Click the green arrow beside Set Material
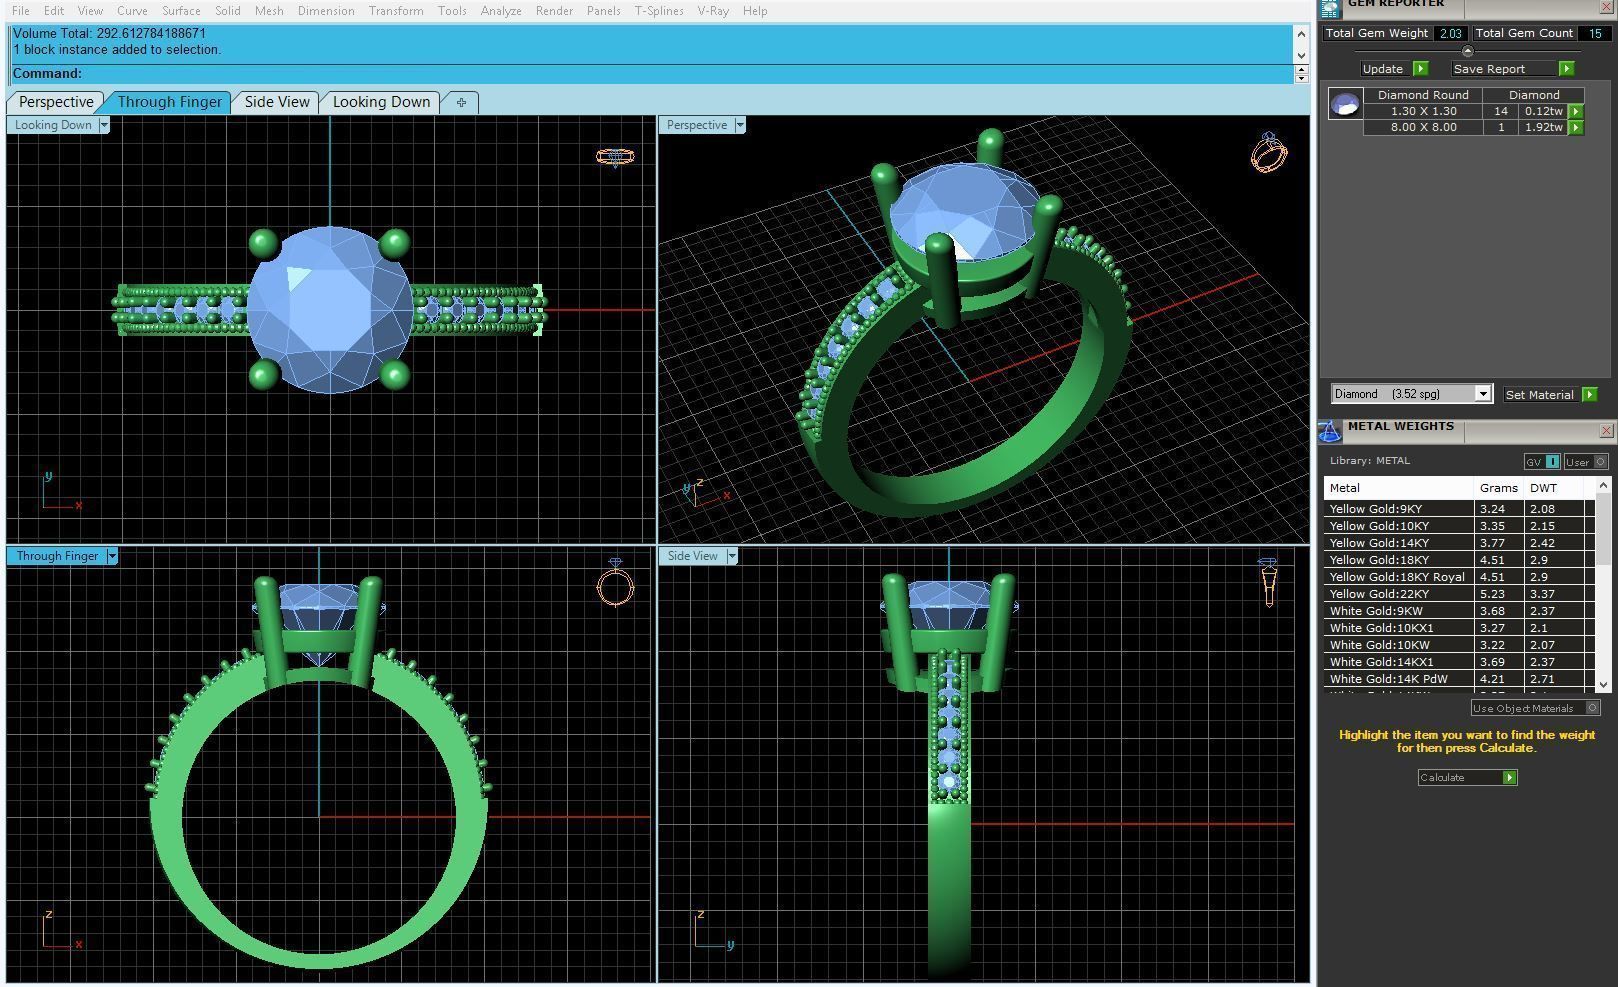The height and width of the screenshot is (987, 1618). (x=1589, y=395)
